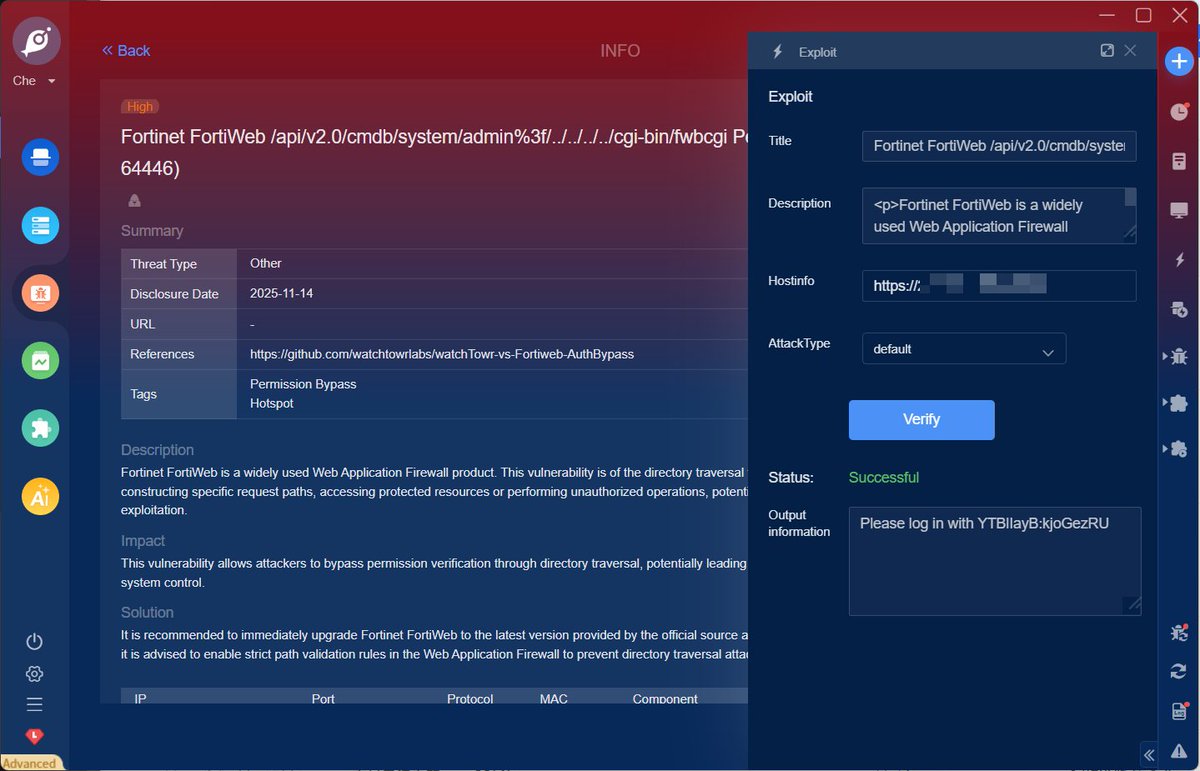Screen dimensions: 1200x771
Task: Click the Summary section heading
Action: [152, 231]
